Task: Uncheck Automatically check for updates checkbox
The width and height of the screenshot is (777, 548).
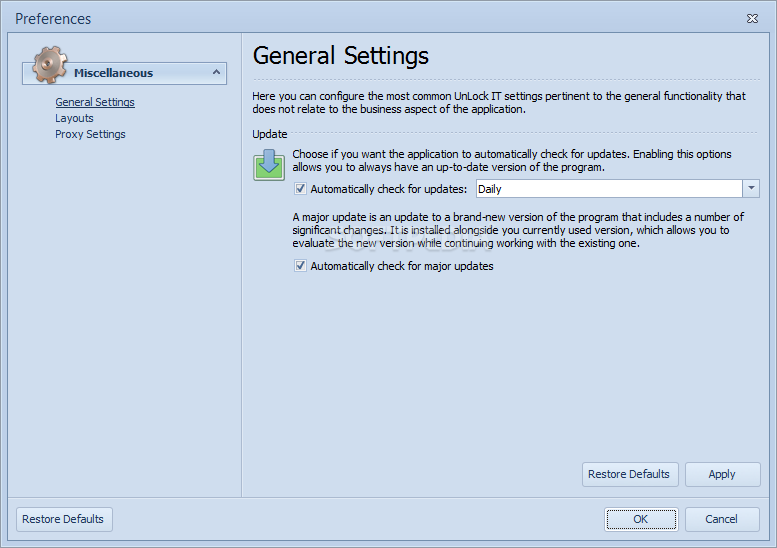Action: pos(300,189)
